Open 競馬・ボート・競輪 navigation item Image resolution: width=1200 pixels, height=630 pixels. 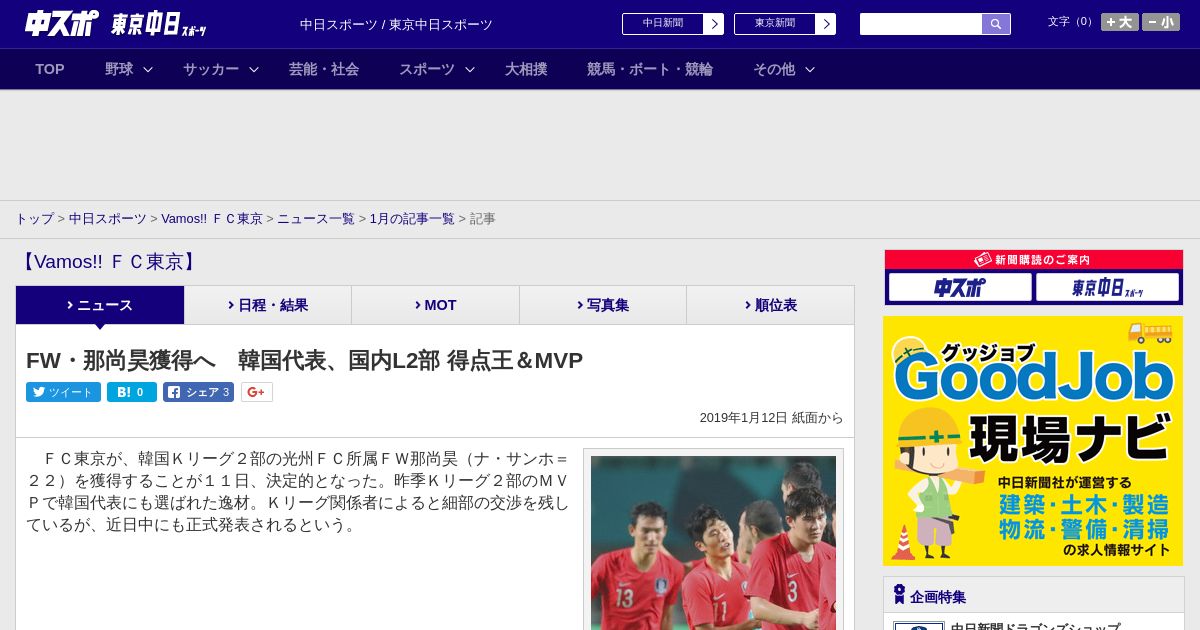[650, 69]
